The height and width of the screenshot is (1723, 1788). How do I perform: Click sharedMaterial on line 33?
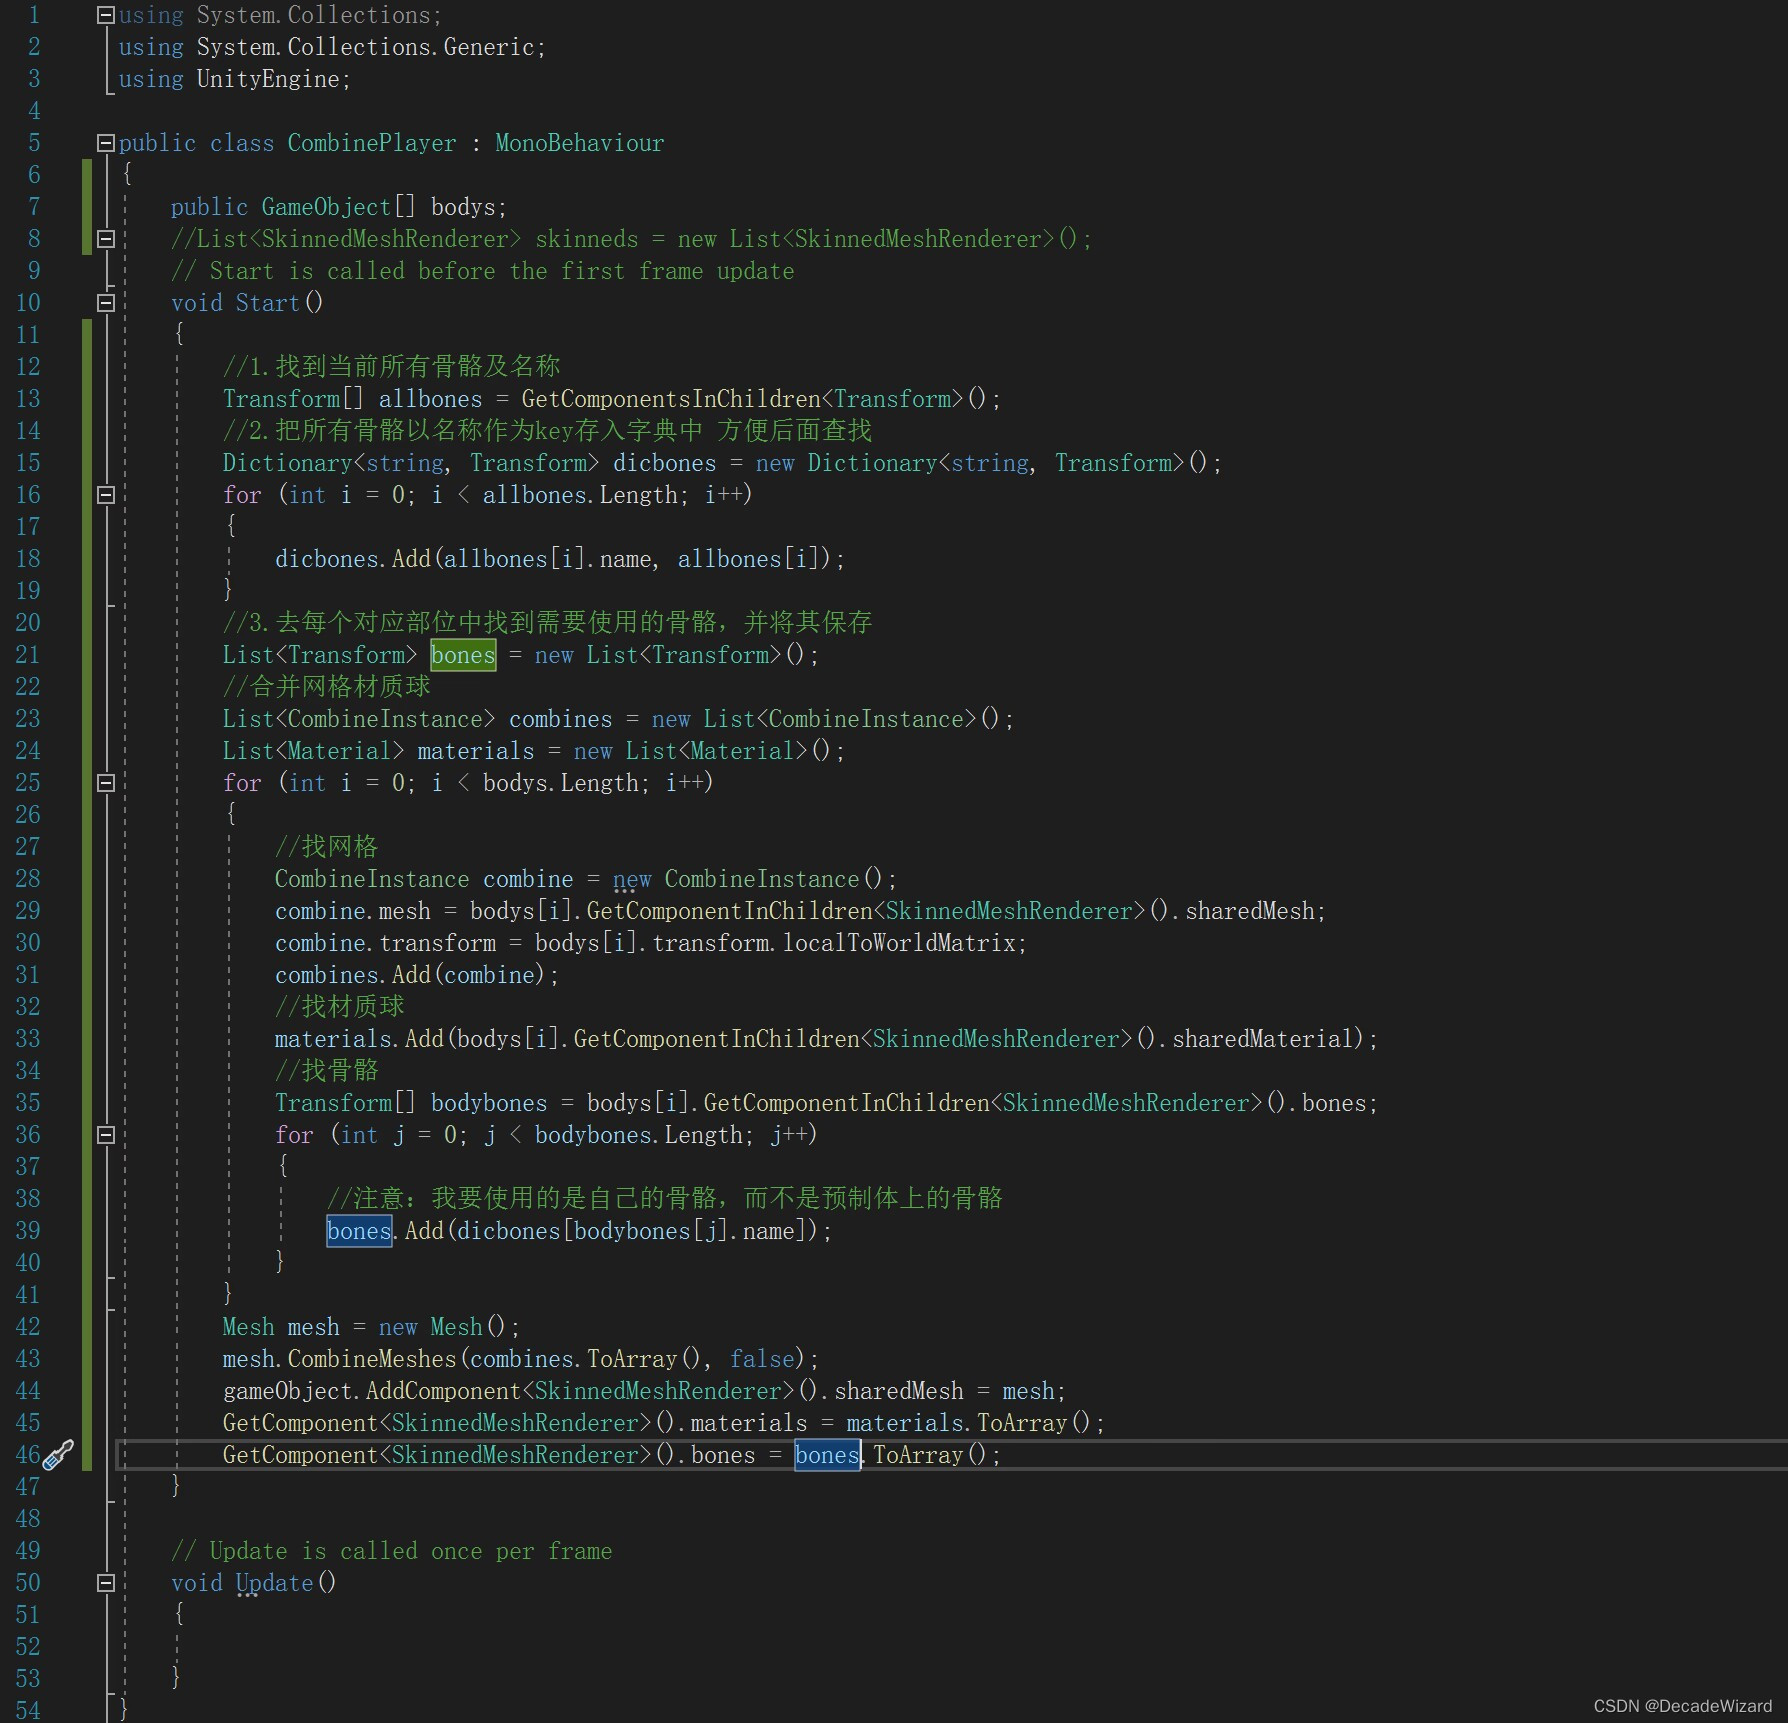click(1263, 1039)
